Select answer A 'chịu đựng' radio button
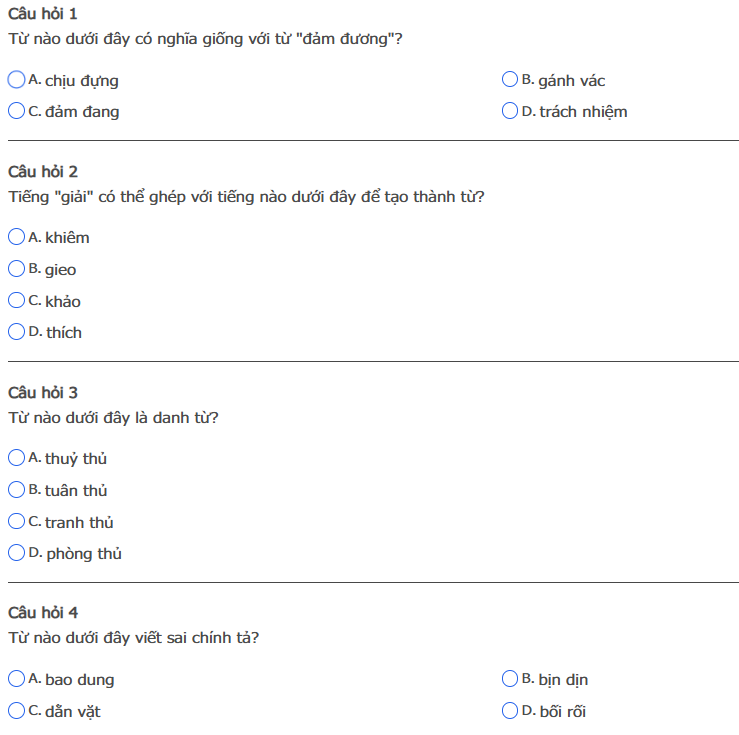This screenshot has height=735, width=739. tap(17, 80)
